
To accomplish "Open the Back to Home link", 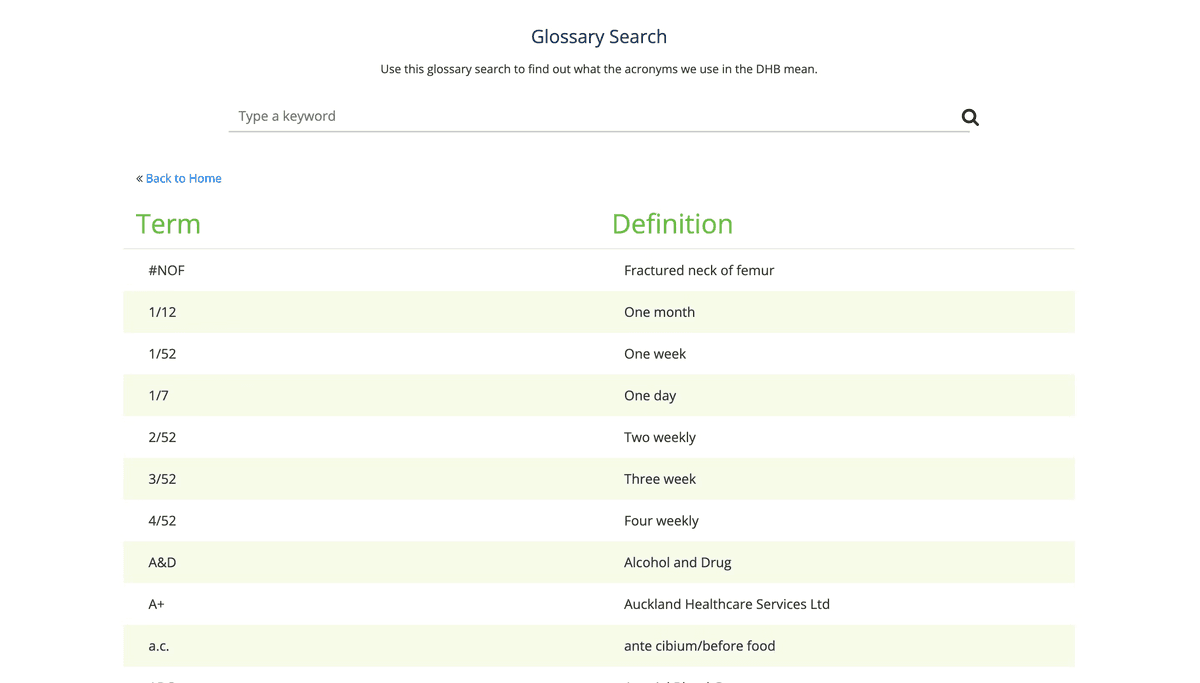I will [183, 177].
